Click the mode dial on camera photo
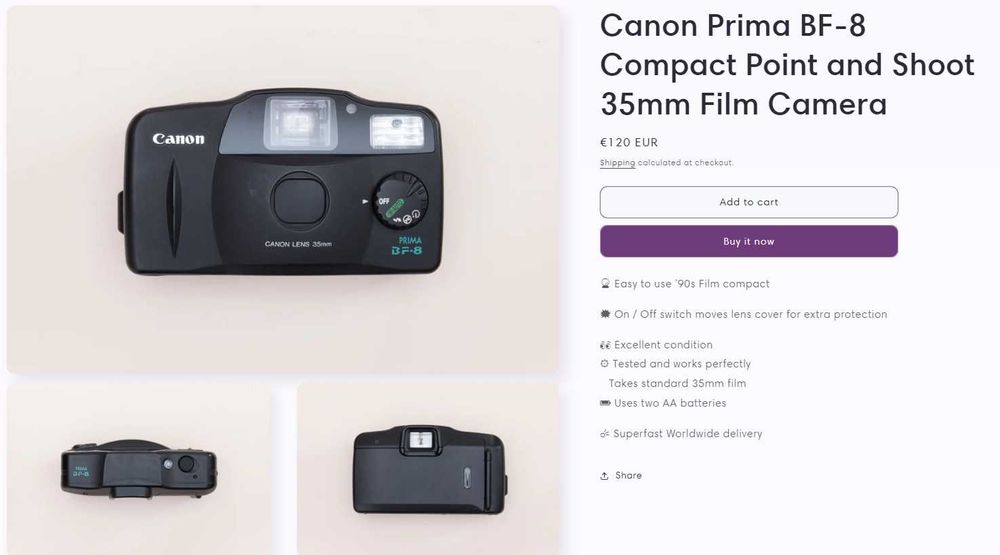The height and width of the screenshot is (555, 1000). [x=400, y=200]
